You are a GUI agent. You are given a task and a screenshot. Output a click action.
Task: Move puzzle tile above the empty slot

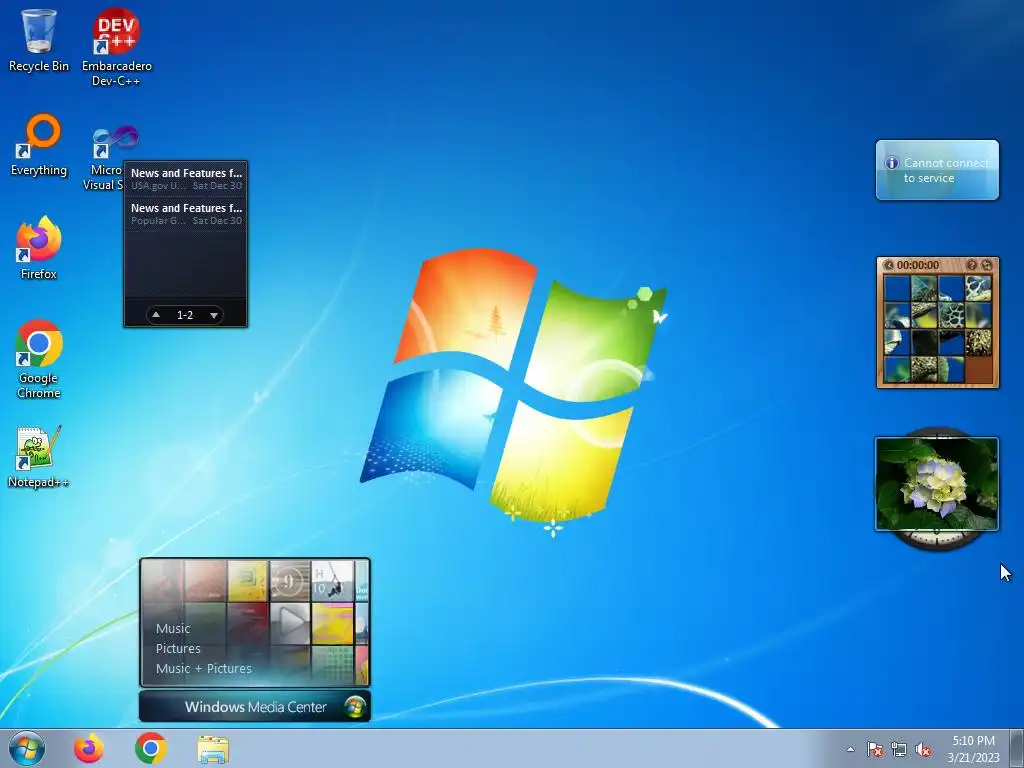coord(978,342)
